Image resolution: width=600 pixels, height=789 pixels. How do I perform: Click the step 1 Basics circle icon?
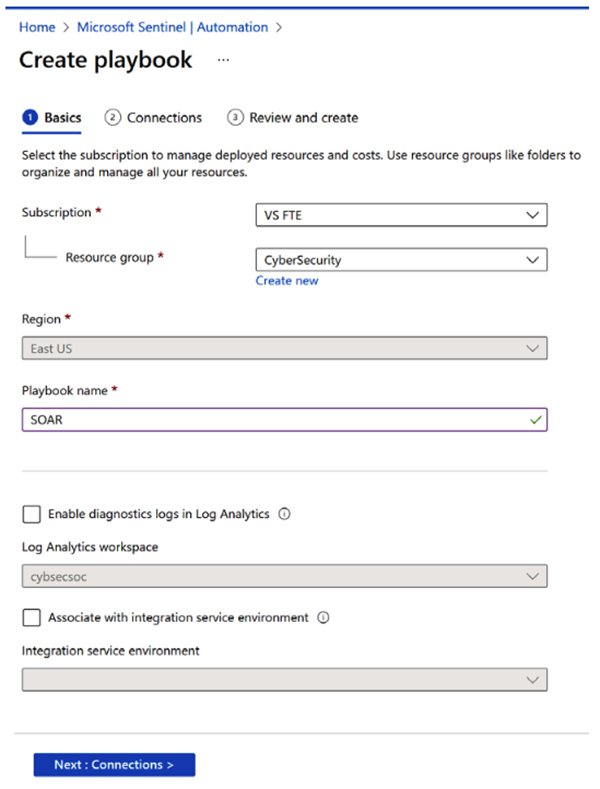coord(30,118)
